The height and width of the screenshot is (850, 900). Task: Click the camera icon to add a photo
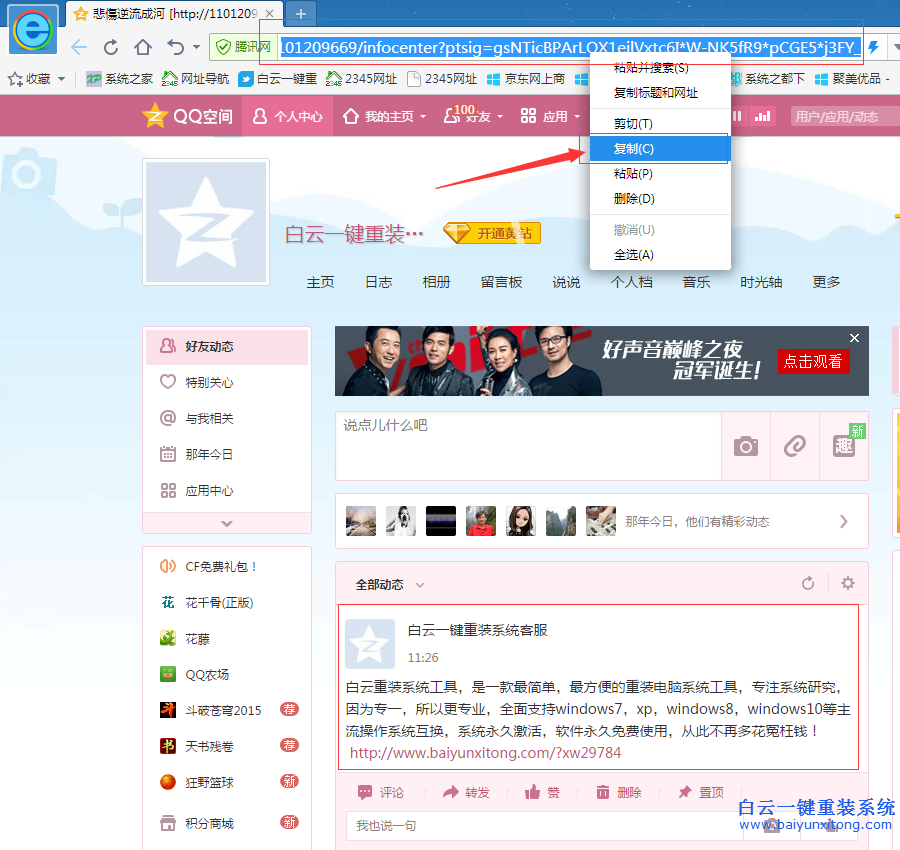pyautogui.click(x=745, y=446)
